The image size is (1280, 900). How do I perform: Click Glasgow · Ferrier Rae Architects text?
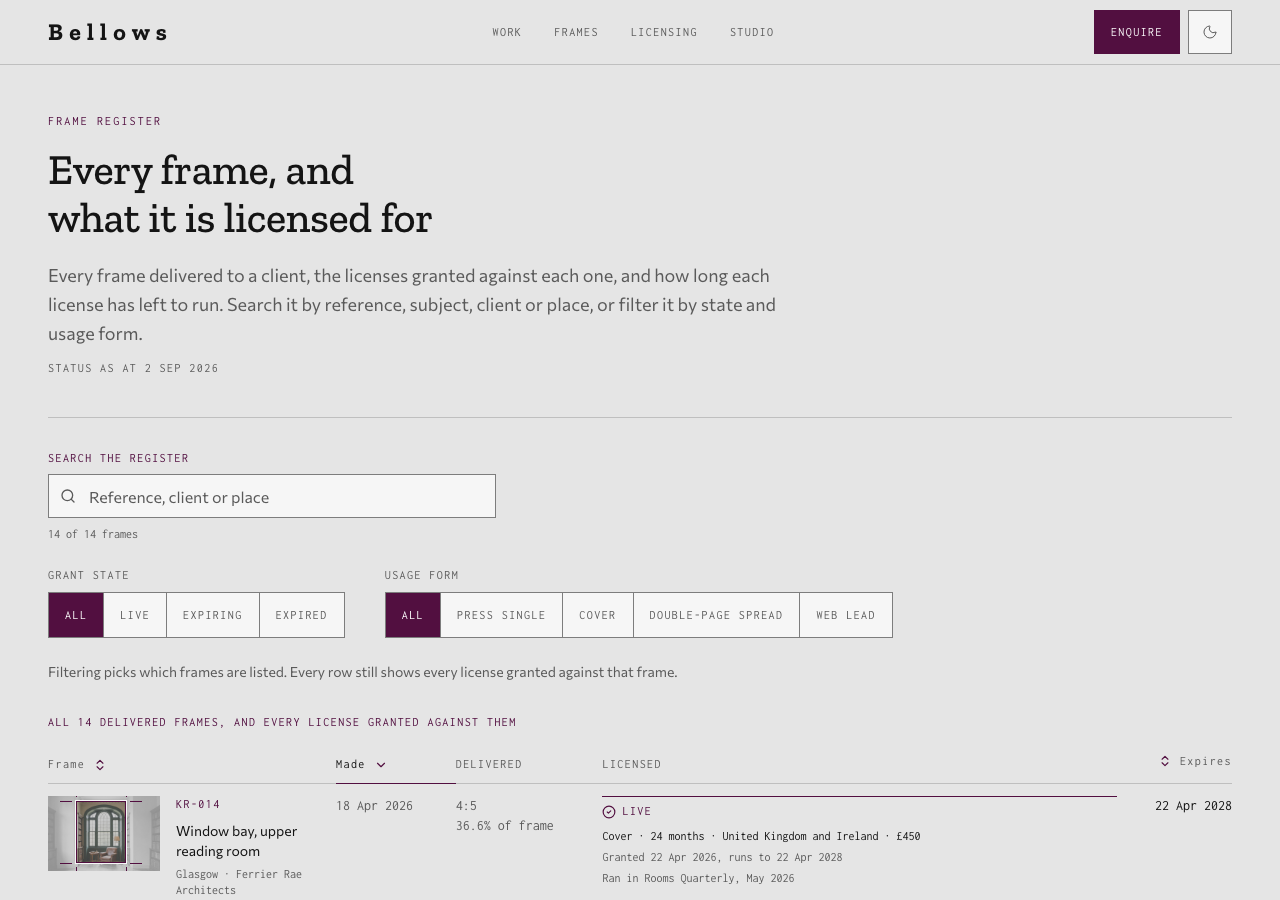[239, 882]
